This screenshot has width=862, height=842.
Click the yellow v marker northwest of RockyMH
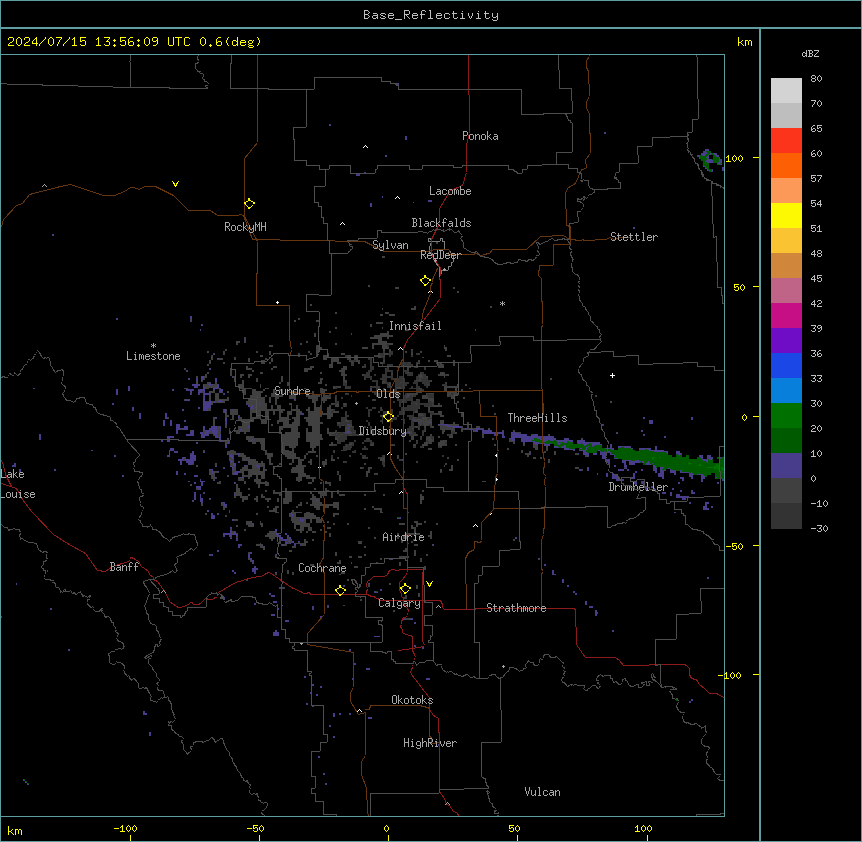(x=175, y=184)
